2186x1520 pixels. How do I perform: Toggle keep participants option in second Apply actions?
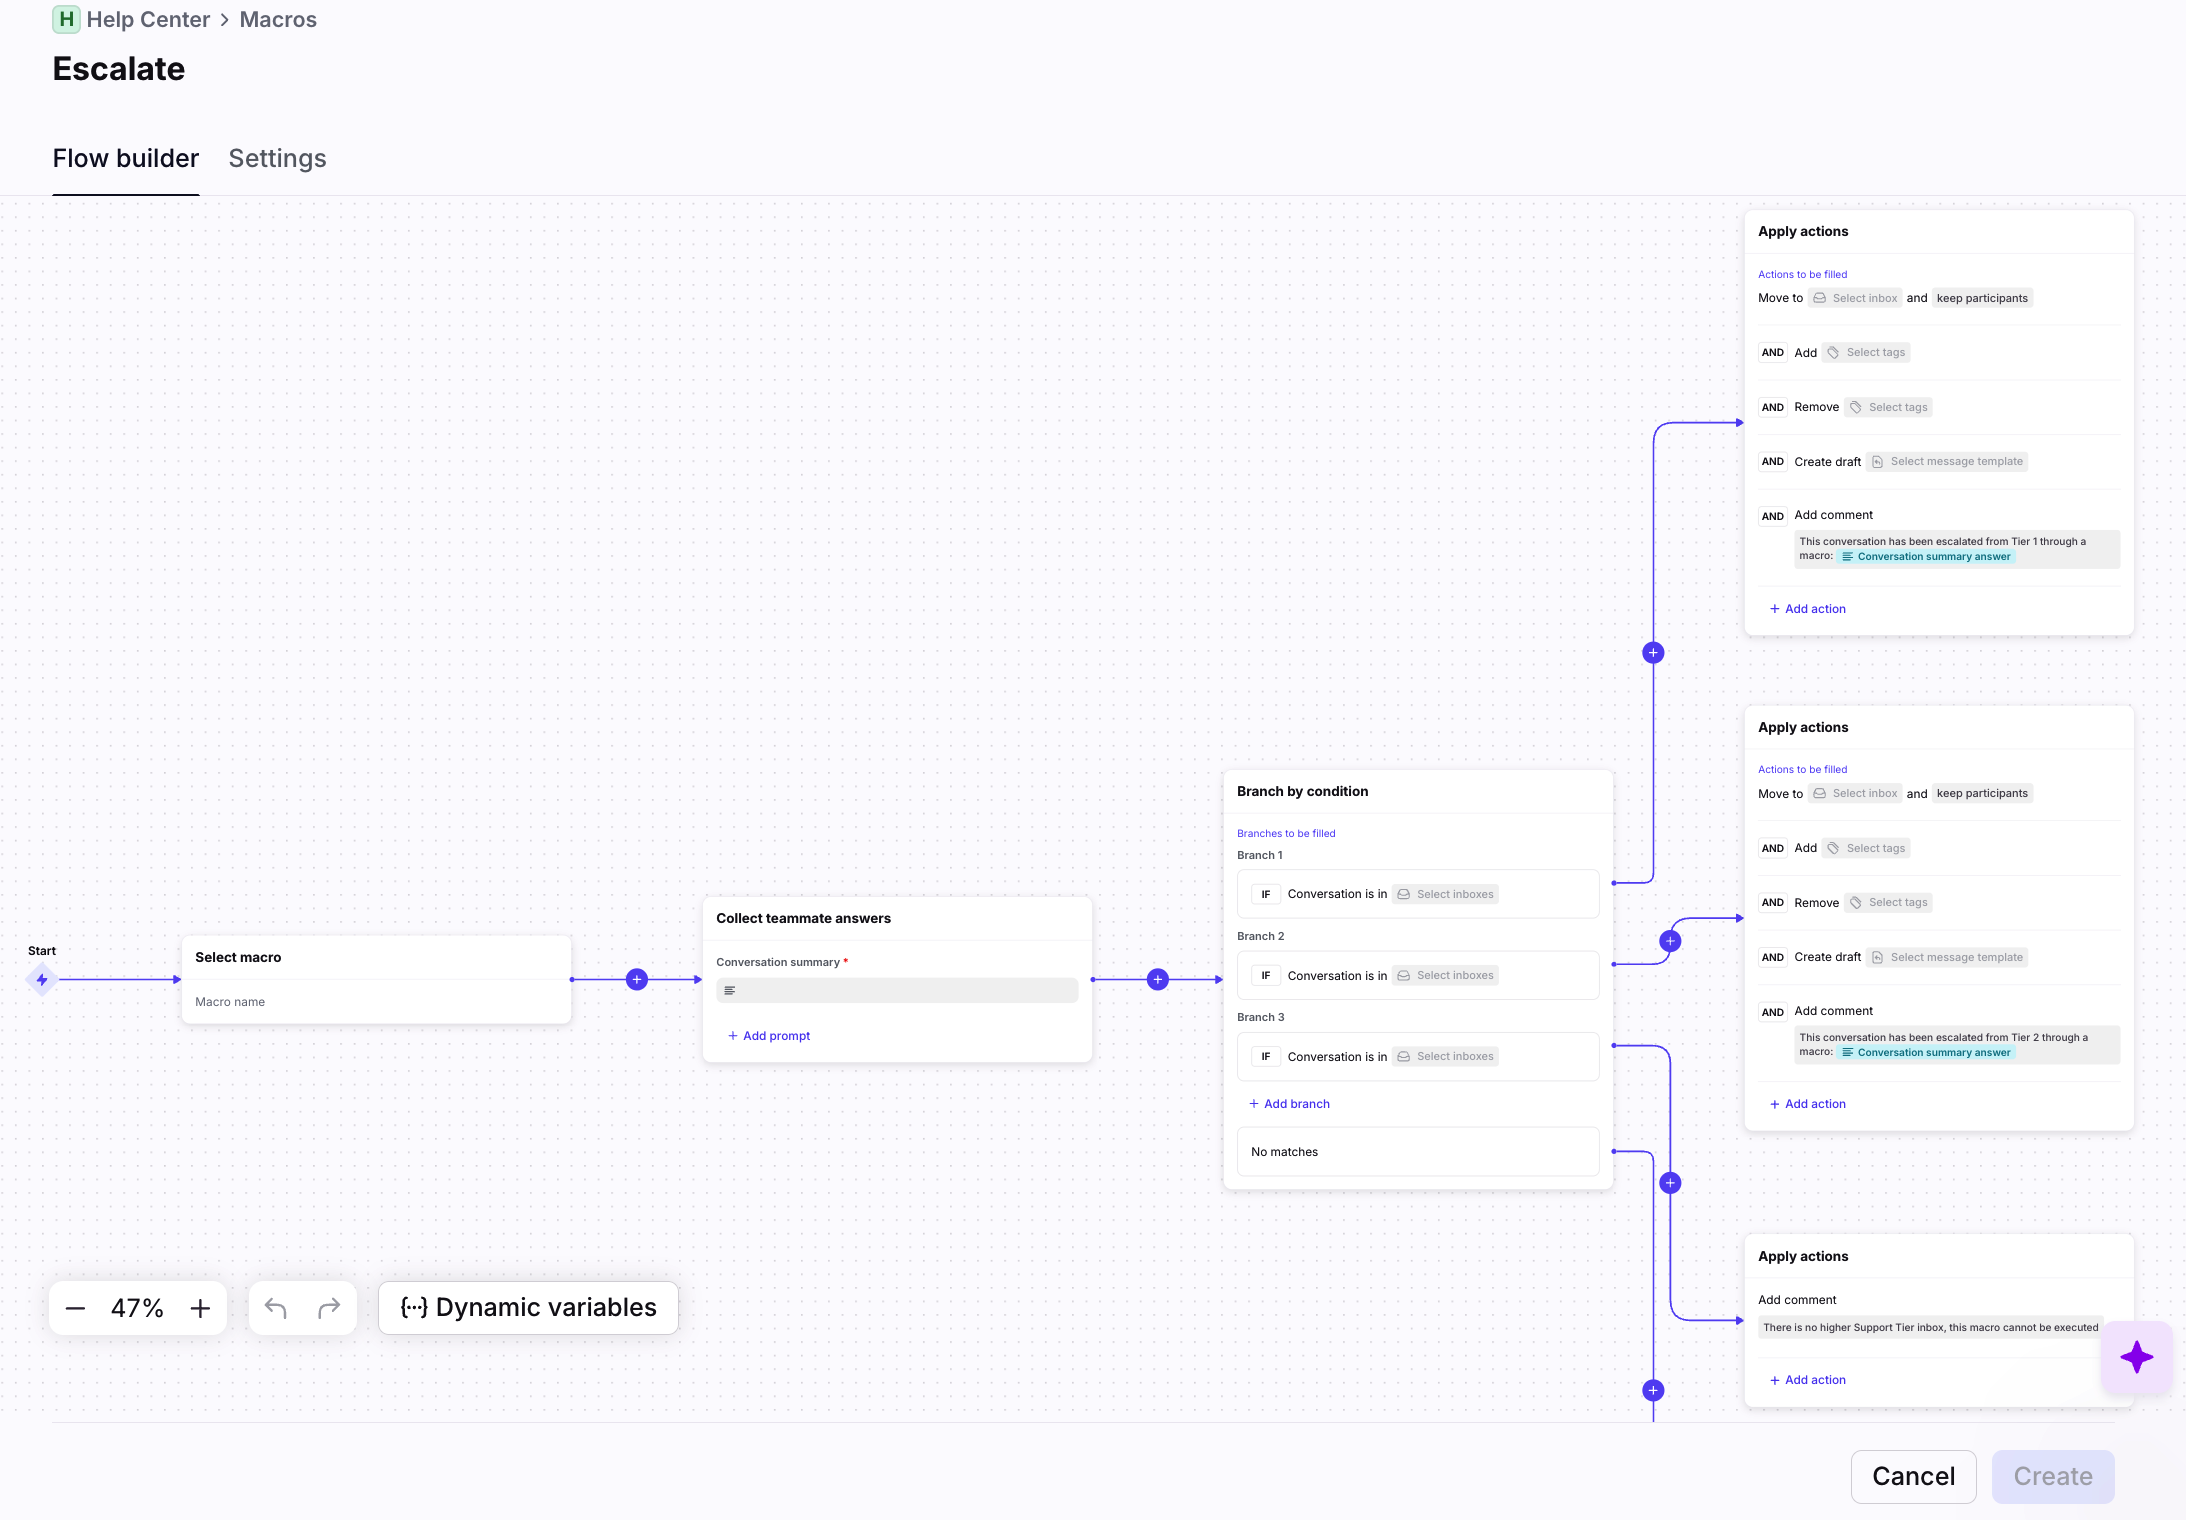[1982, 793]
